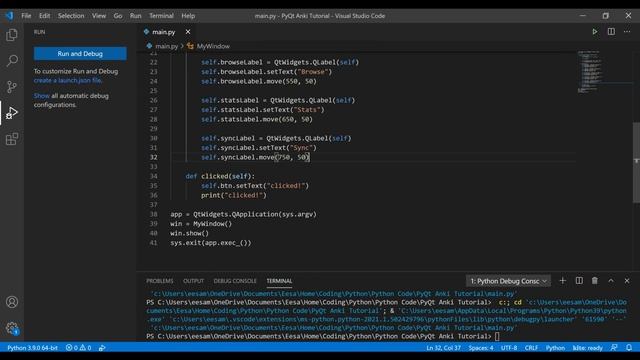The image size is (640, 360).
Task: Split the editor right
Action: (611, 32)
